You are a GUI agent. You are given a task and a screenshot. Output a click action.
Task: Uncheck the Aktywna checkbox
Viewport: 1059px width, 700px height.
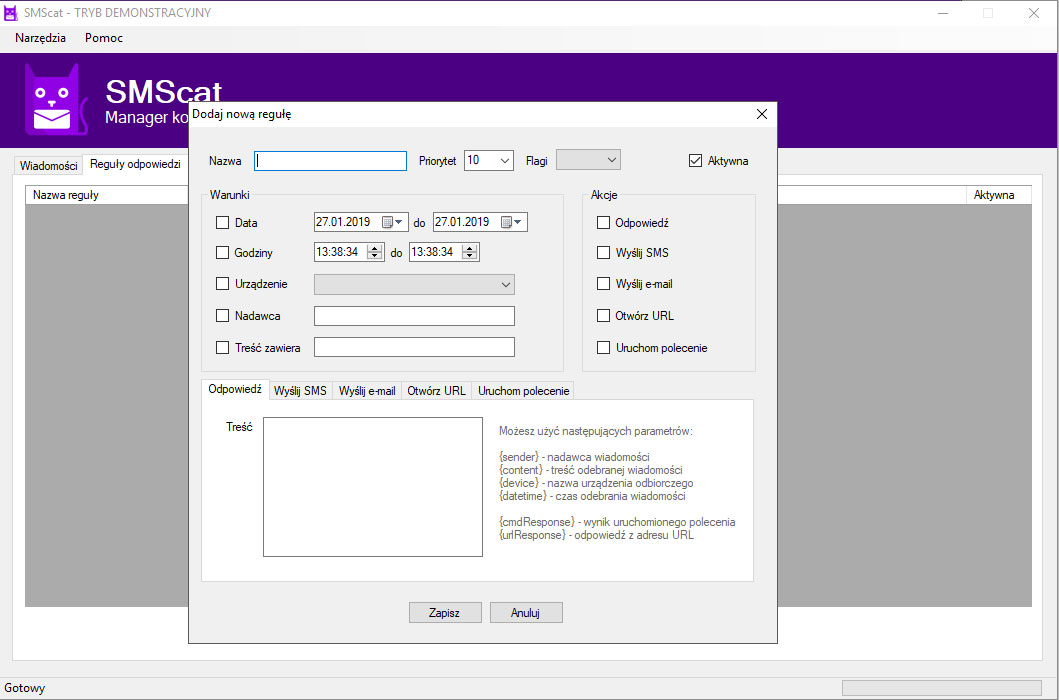pos(696,161)
